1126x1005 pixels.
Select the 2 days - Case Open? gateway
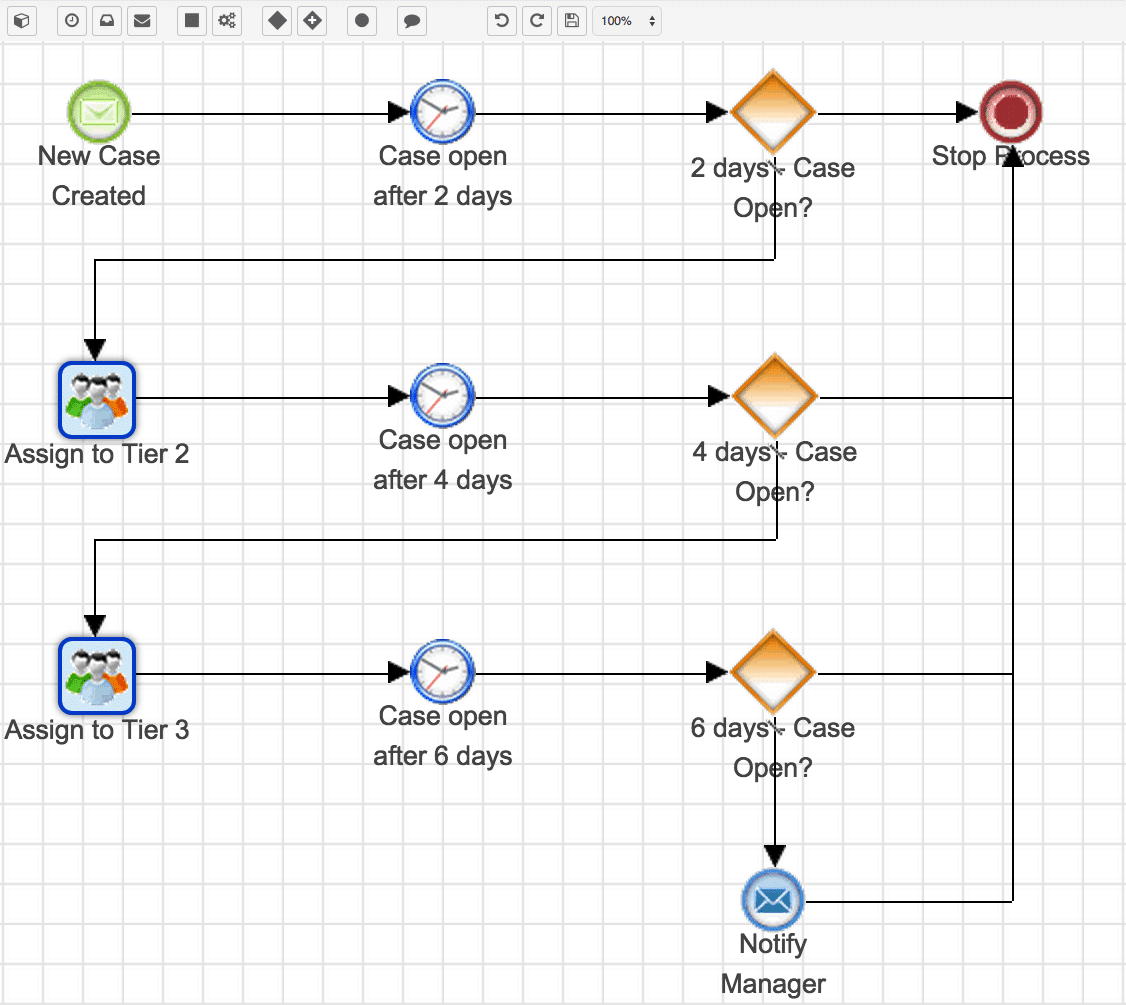coord(773,112)
